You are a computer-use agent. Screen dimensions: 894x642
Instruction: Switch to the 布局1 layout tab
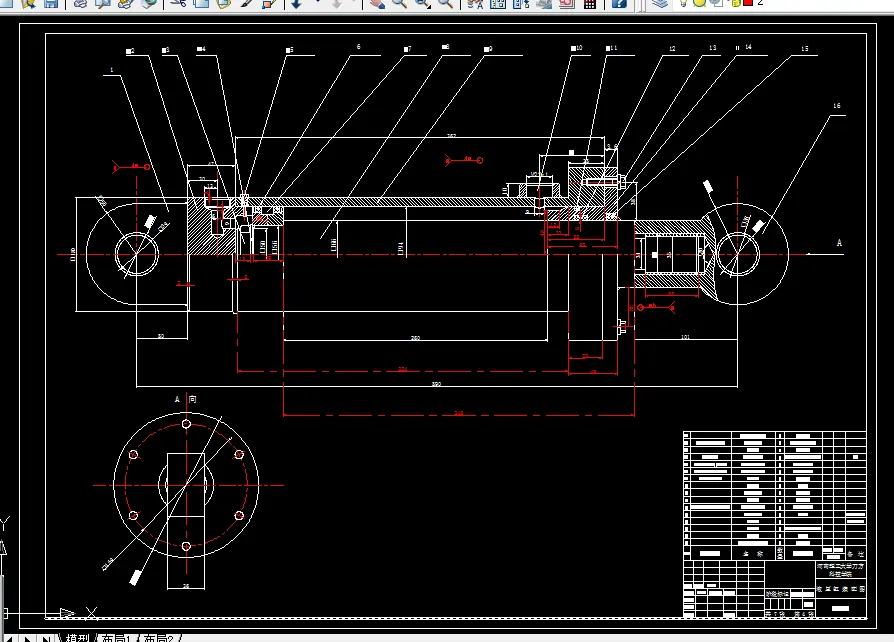116,638
